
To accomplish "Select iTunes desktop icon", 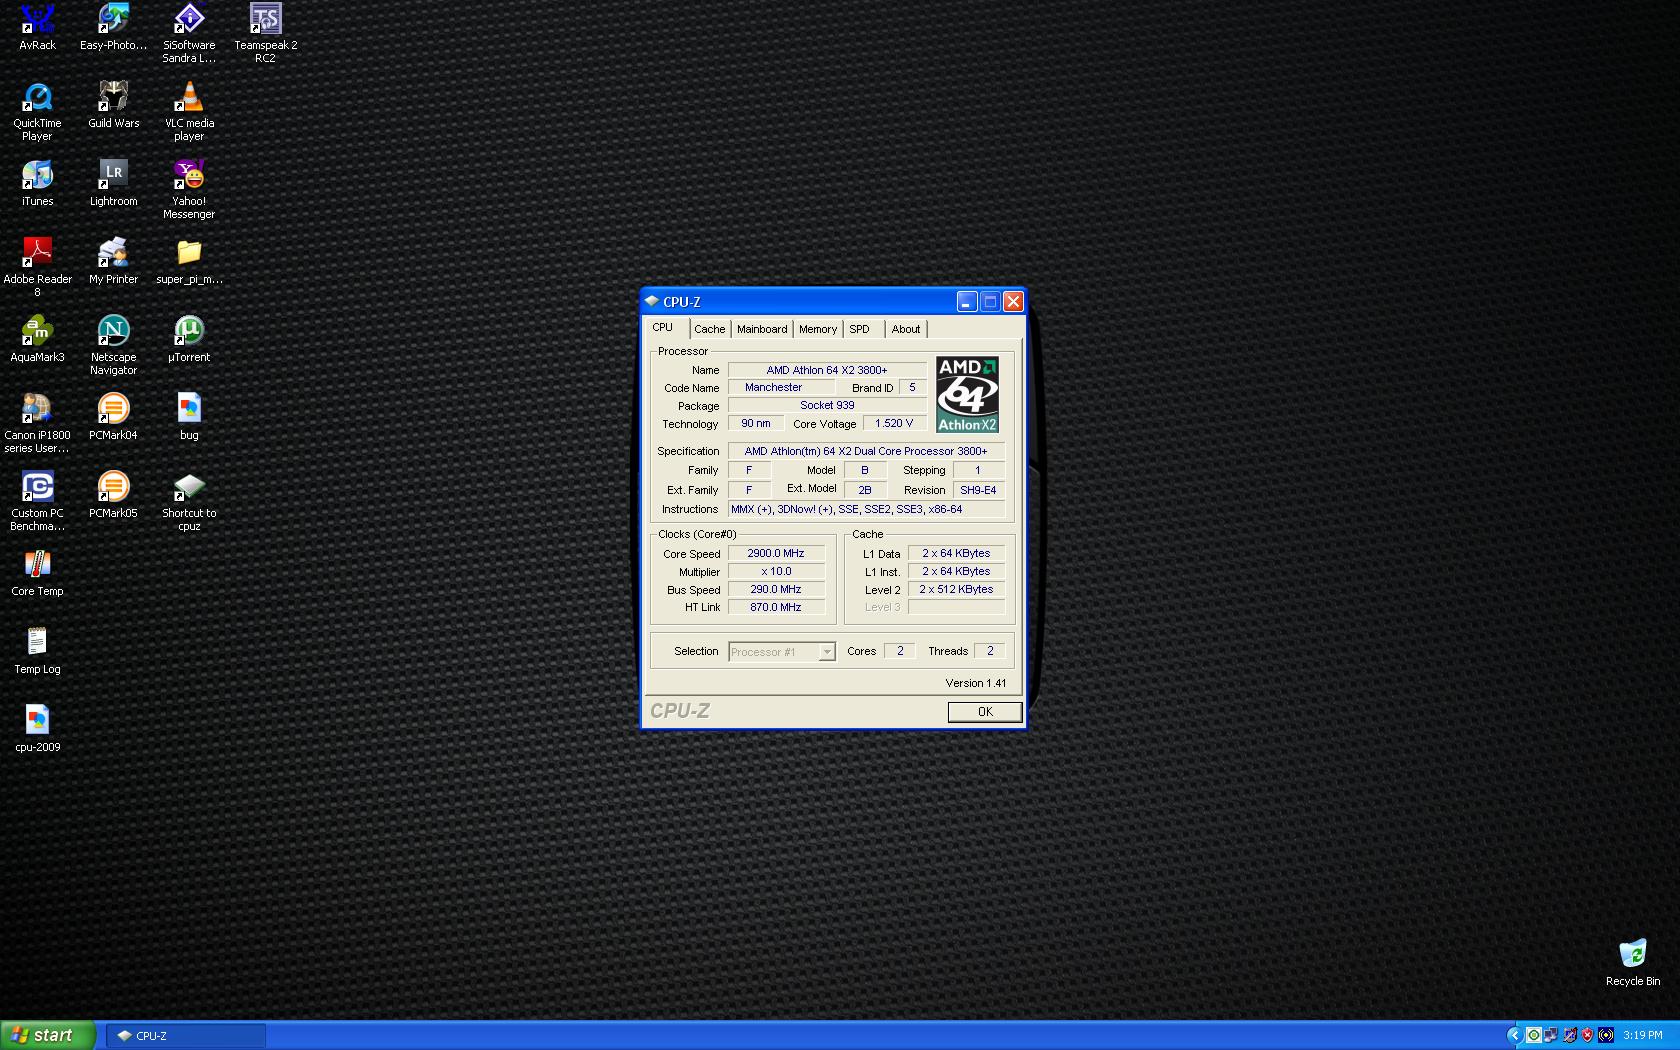I will click(x=37, y=183).
